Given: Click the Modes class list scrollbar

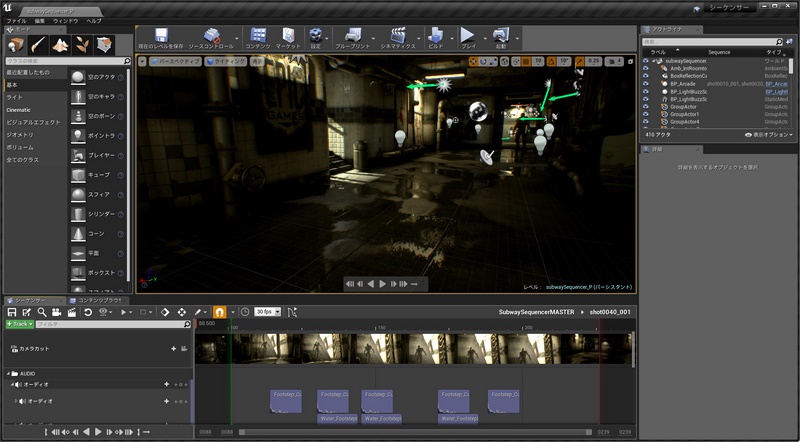Looking at the screenshot, I should coord(129,174).
